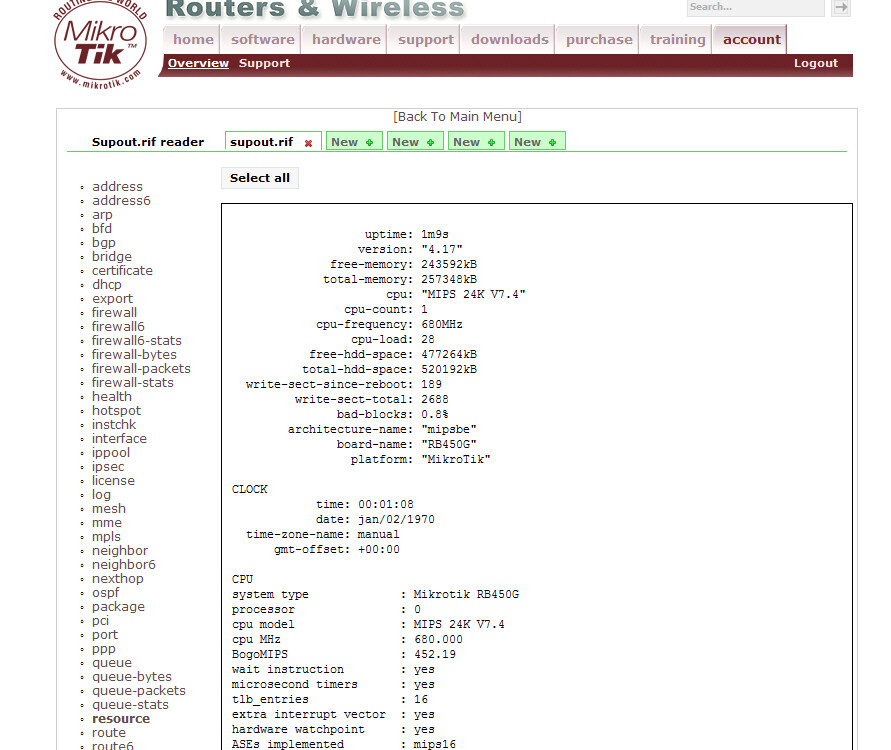Open the queue-bytes section
891x750 pixels.
coord(132,677)
